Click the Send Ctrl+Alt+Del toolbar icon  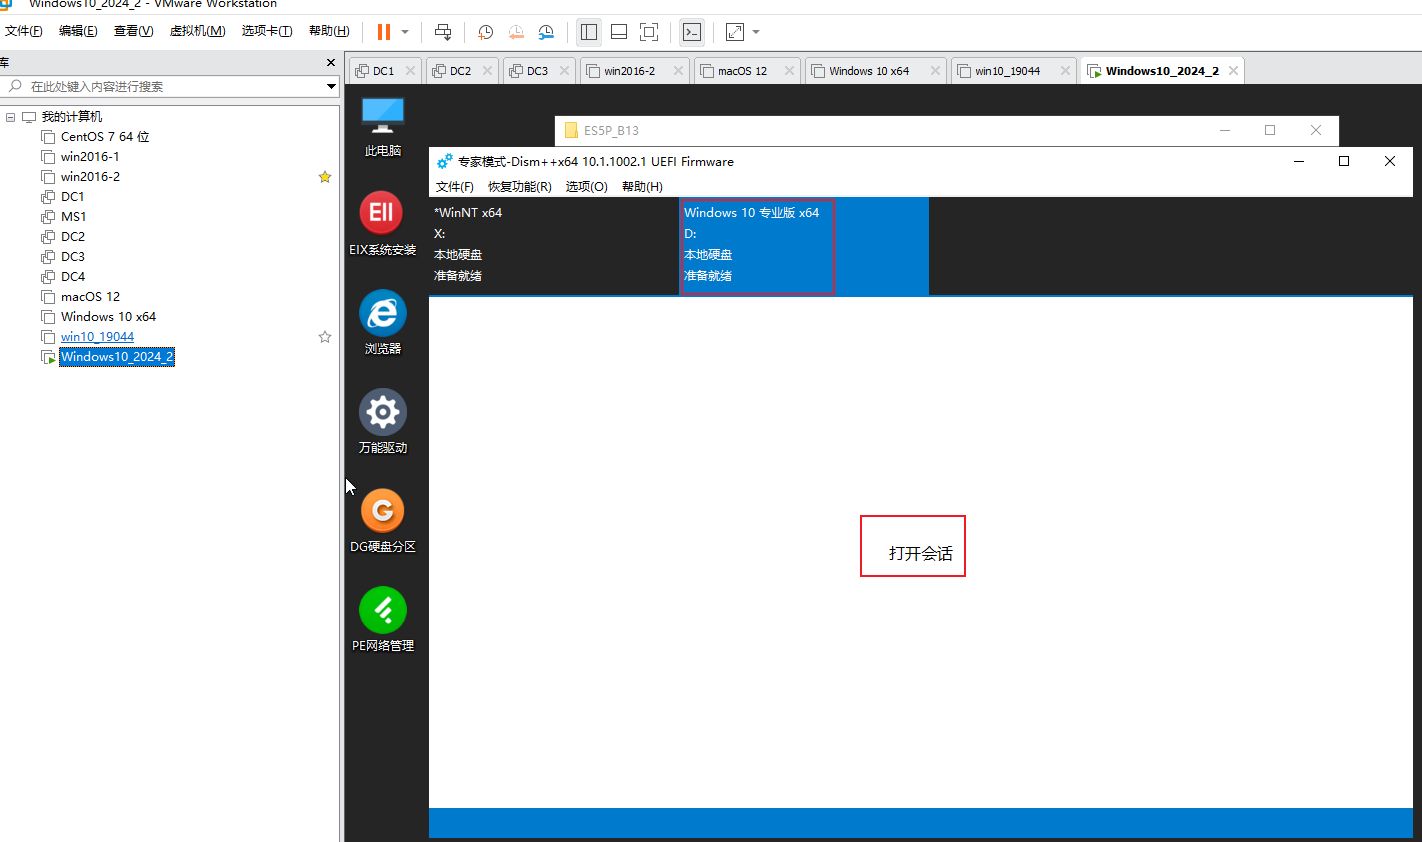(443, 32)
